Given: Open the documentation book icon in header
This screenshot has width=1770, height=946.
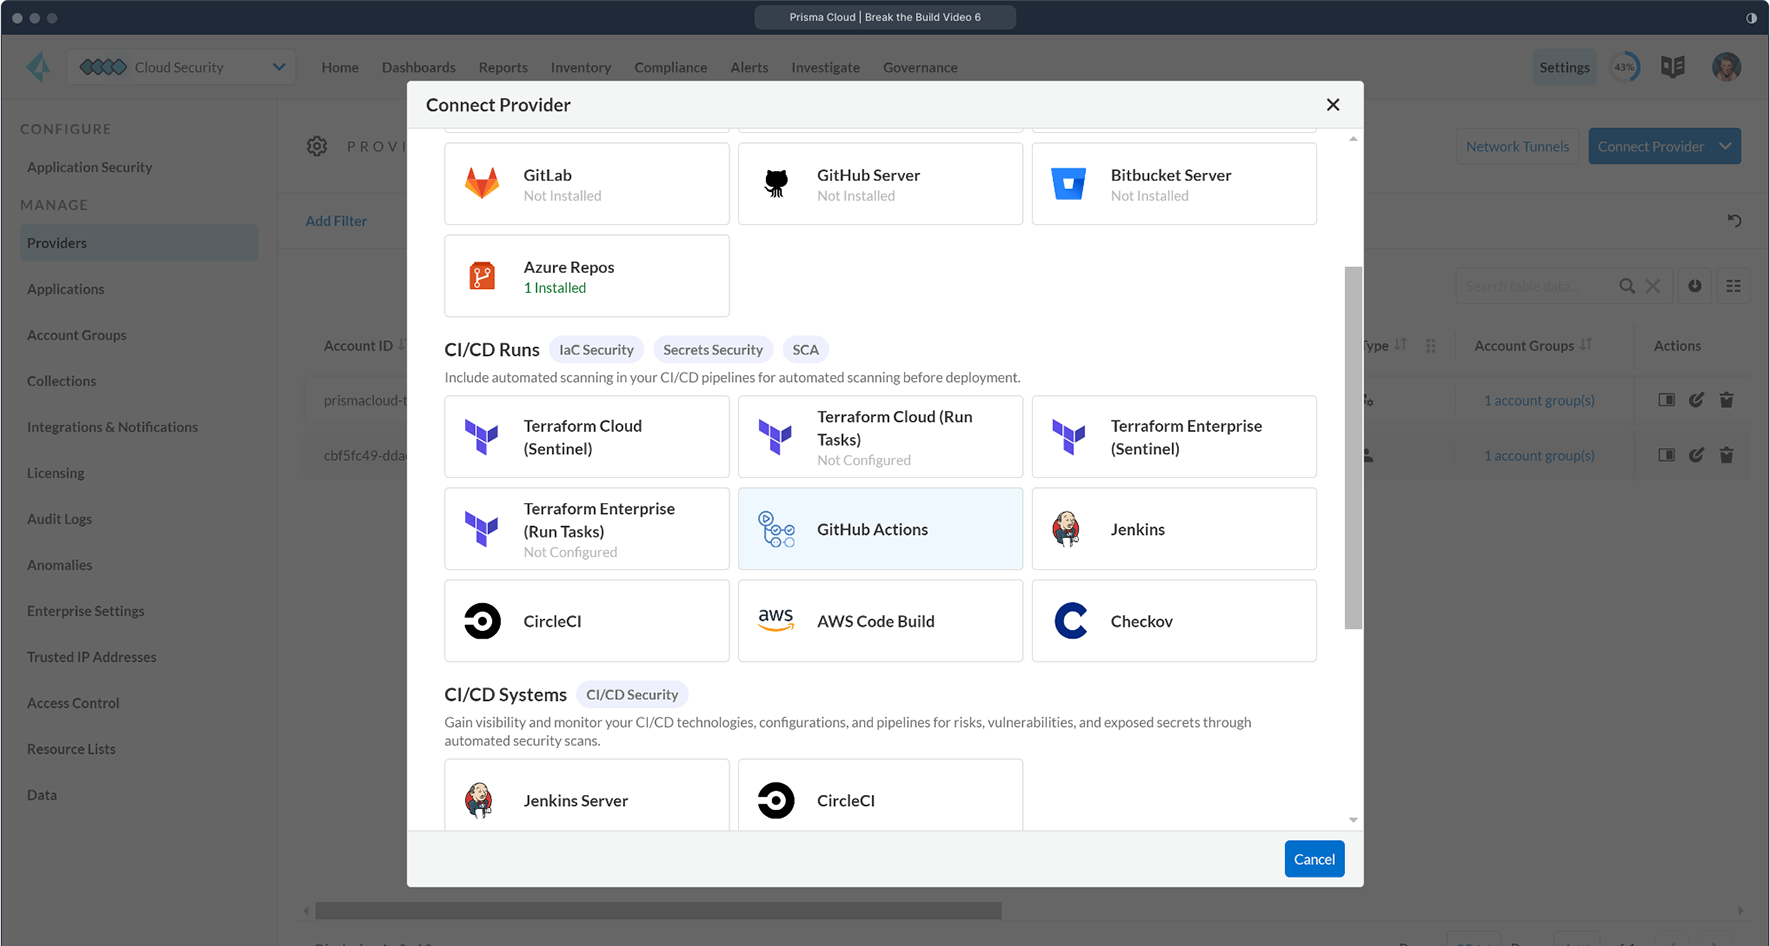Looking at the screenshot, I should pos(1672,67).
